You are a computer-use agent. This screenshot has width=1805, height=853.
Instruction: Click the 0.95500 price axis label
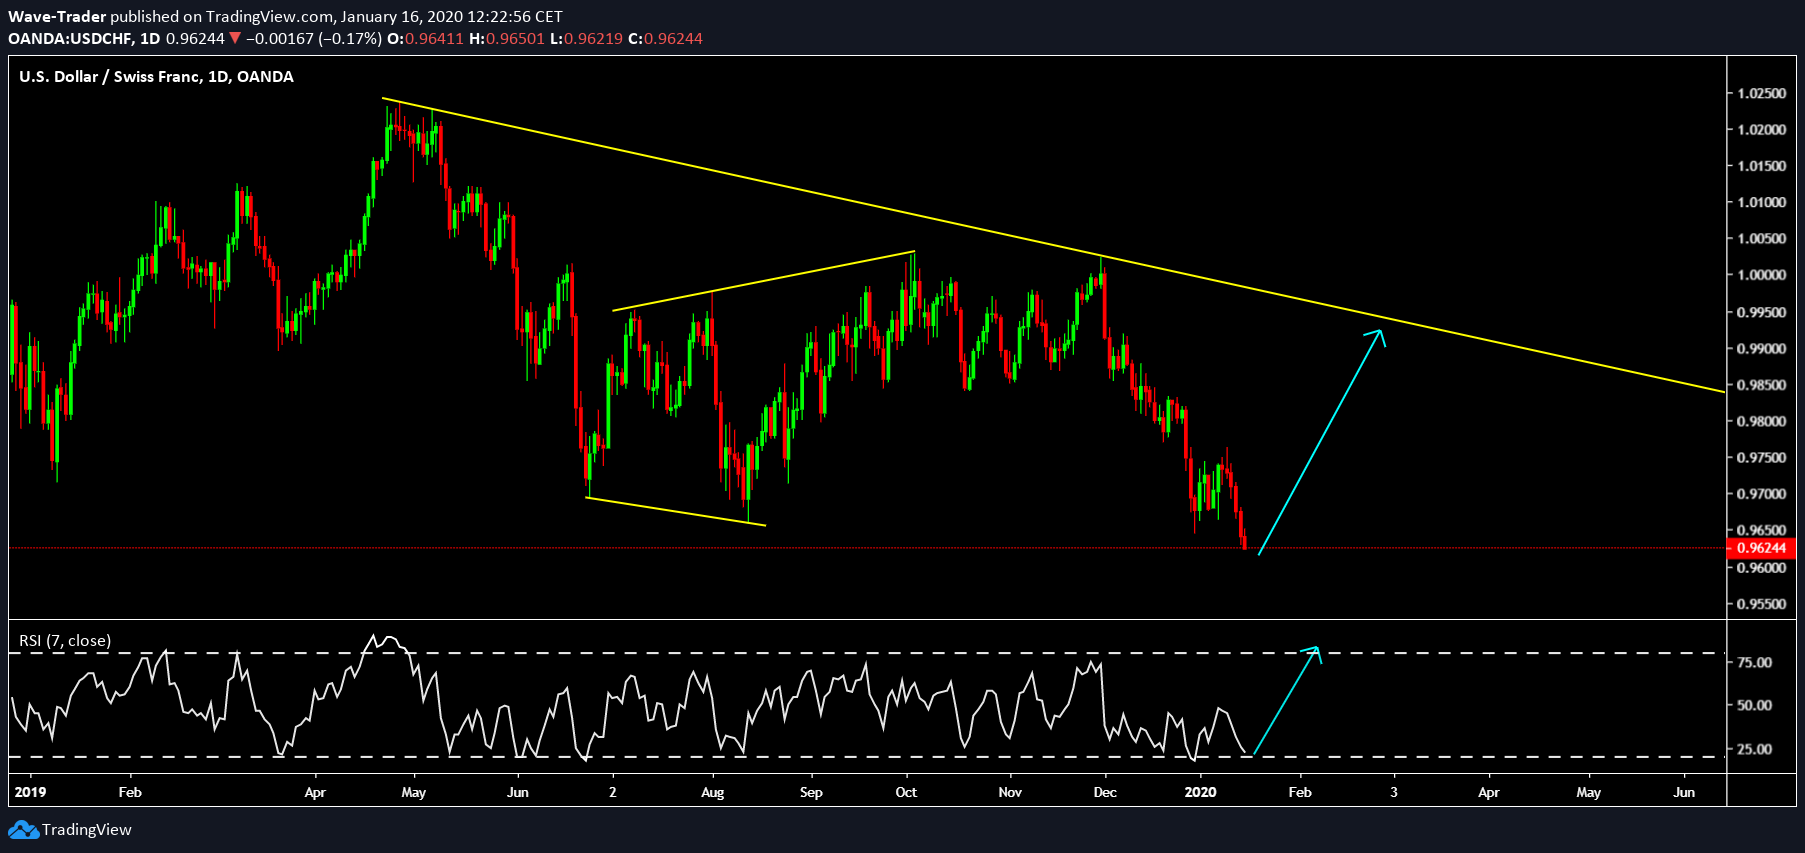point(1761,604)
